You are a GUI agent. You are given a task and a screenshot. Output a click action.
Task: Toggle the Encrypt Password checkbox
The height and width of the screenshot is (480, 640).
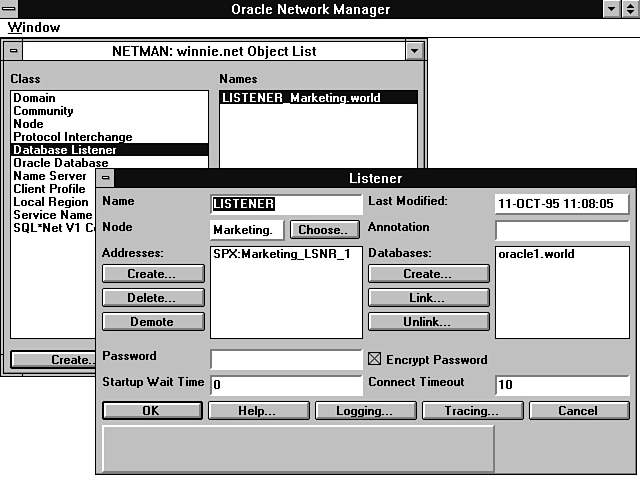click(375, 360)
